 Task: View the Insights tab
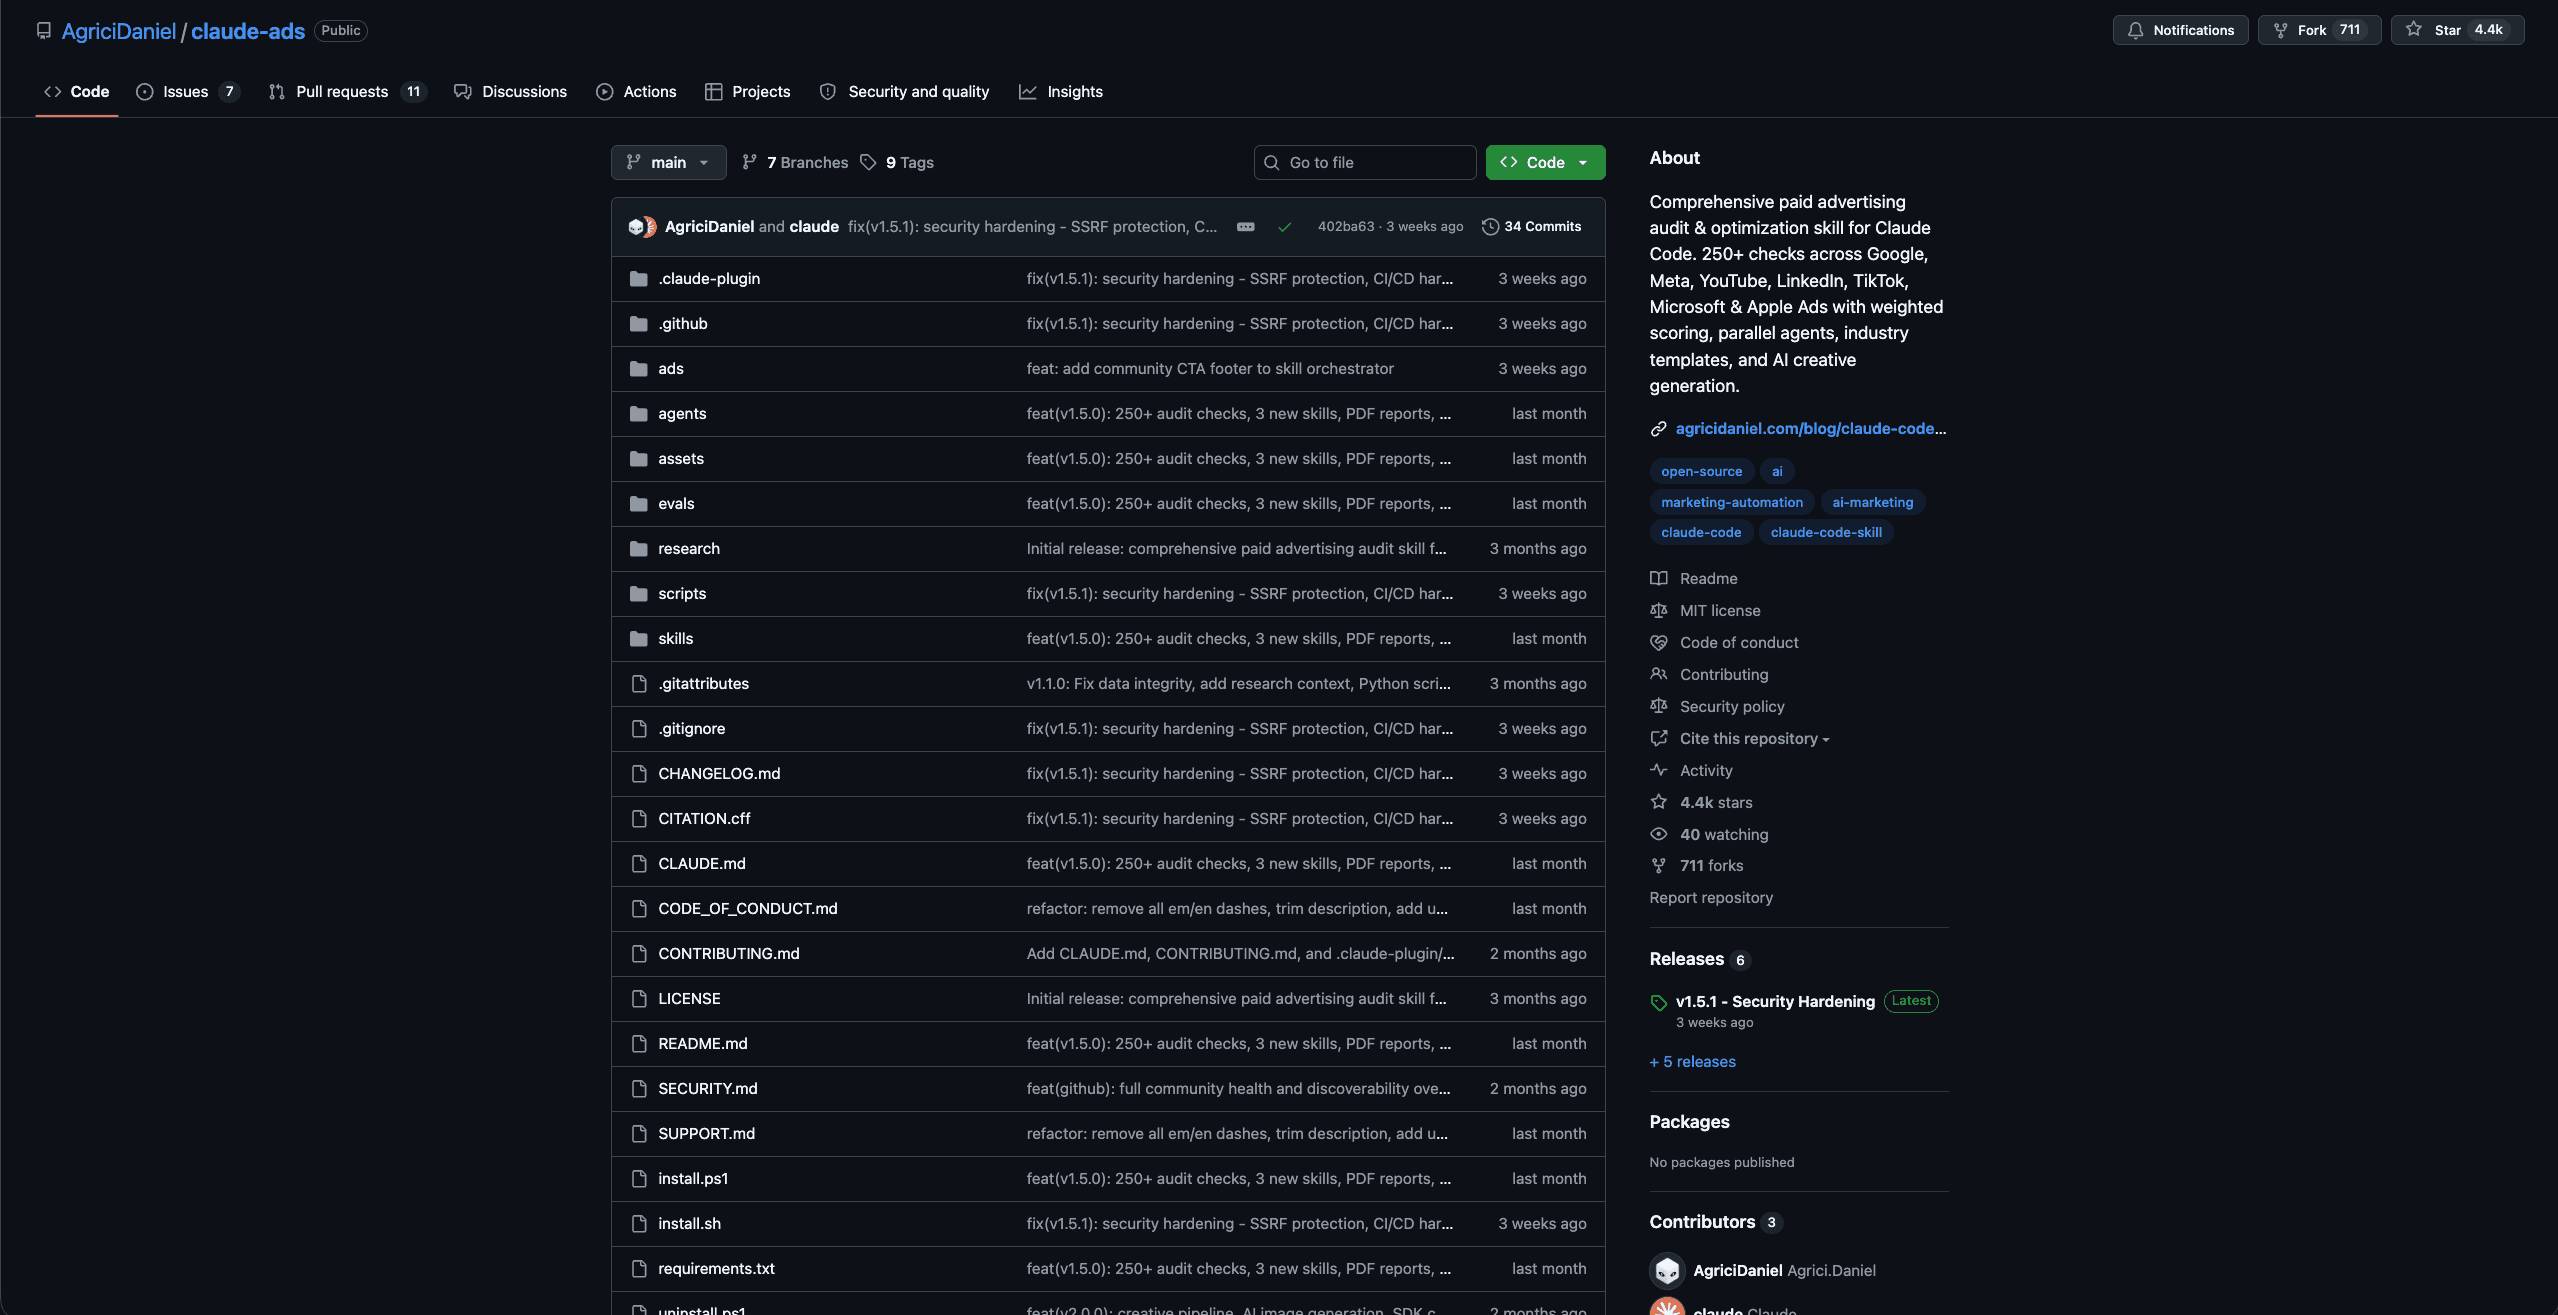(1061, 91)
